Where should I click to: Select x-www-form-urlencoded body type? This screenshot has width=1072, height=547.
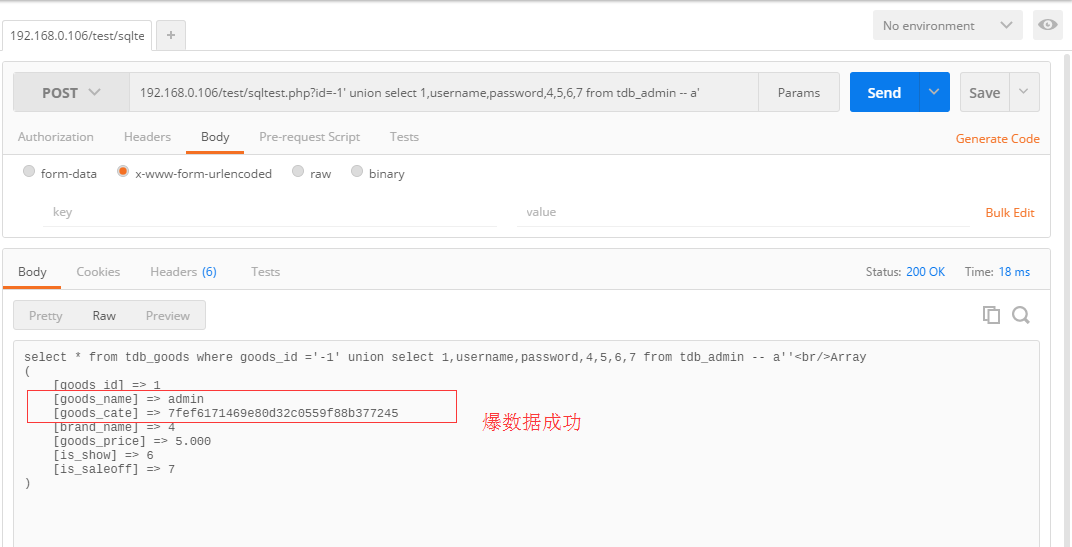coord(123,172)
